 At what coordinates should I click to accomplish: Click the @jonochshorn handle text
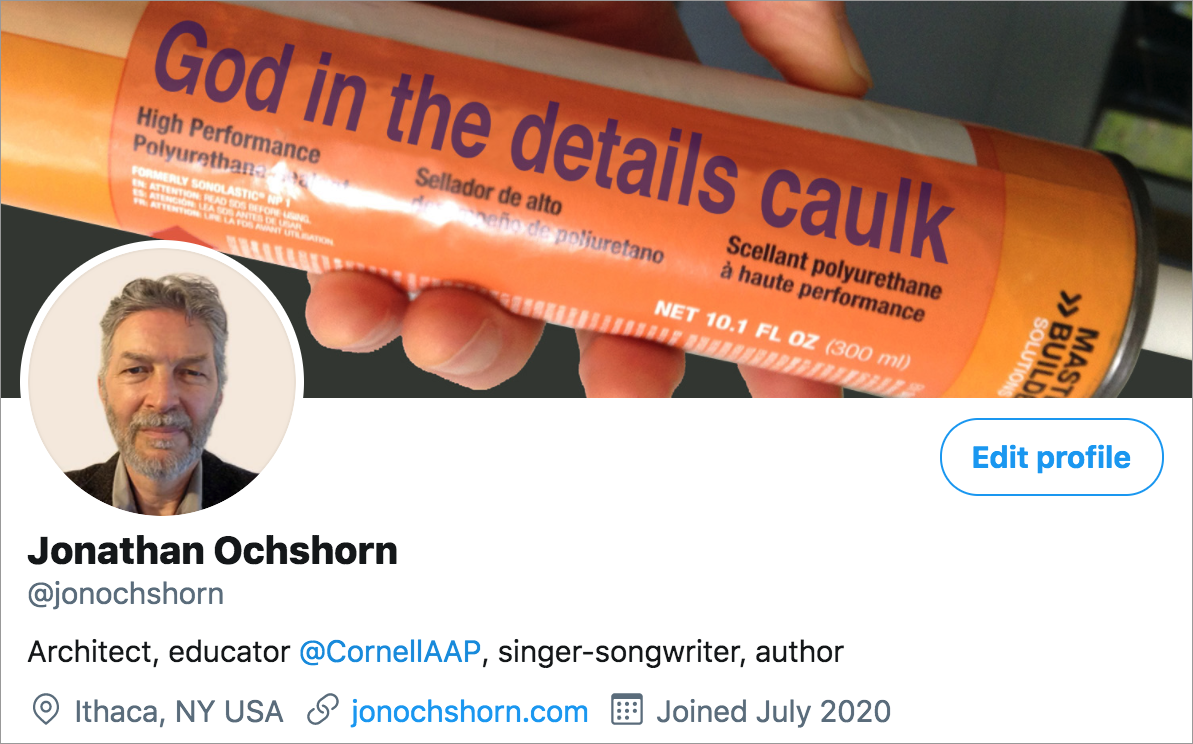pyautogui.click(x=126, y=594)
